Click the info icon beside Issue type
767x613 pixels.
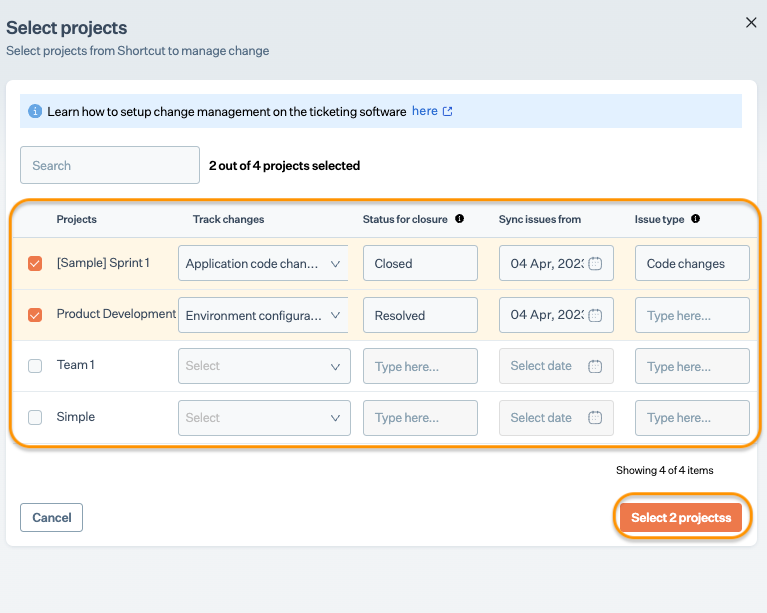coord(696,219)
